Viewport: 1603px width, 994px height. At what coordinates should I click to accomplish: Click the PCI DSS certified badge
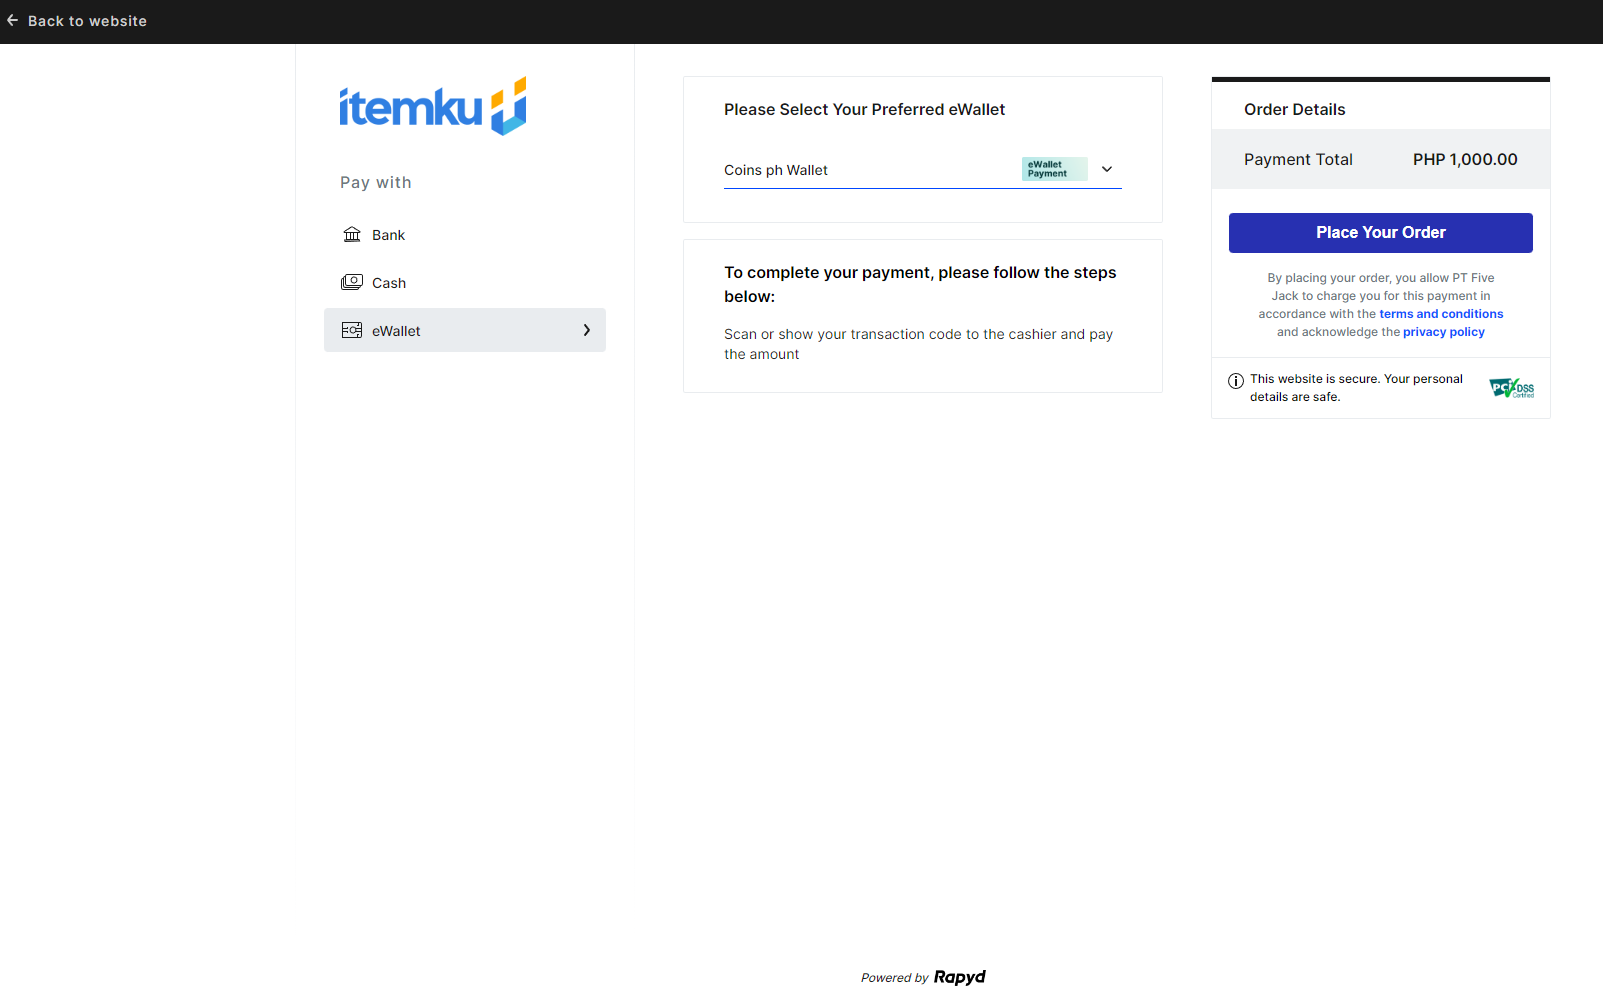coord(1511,388)
